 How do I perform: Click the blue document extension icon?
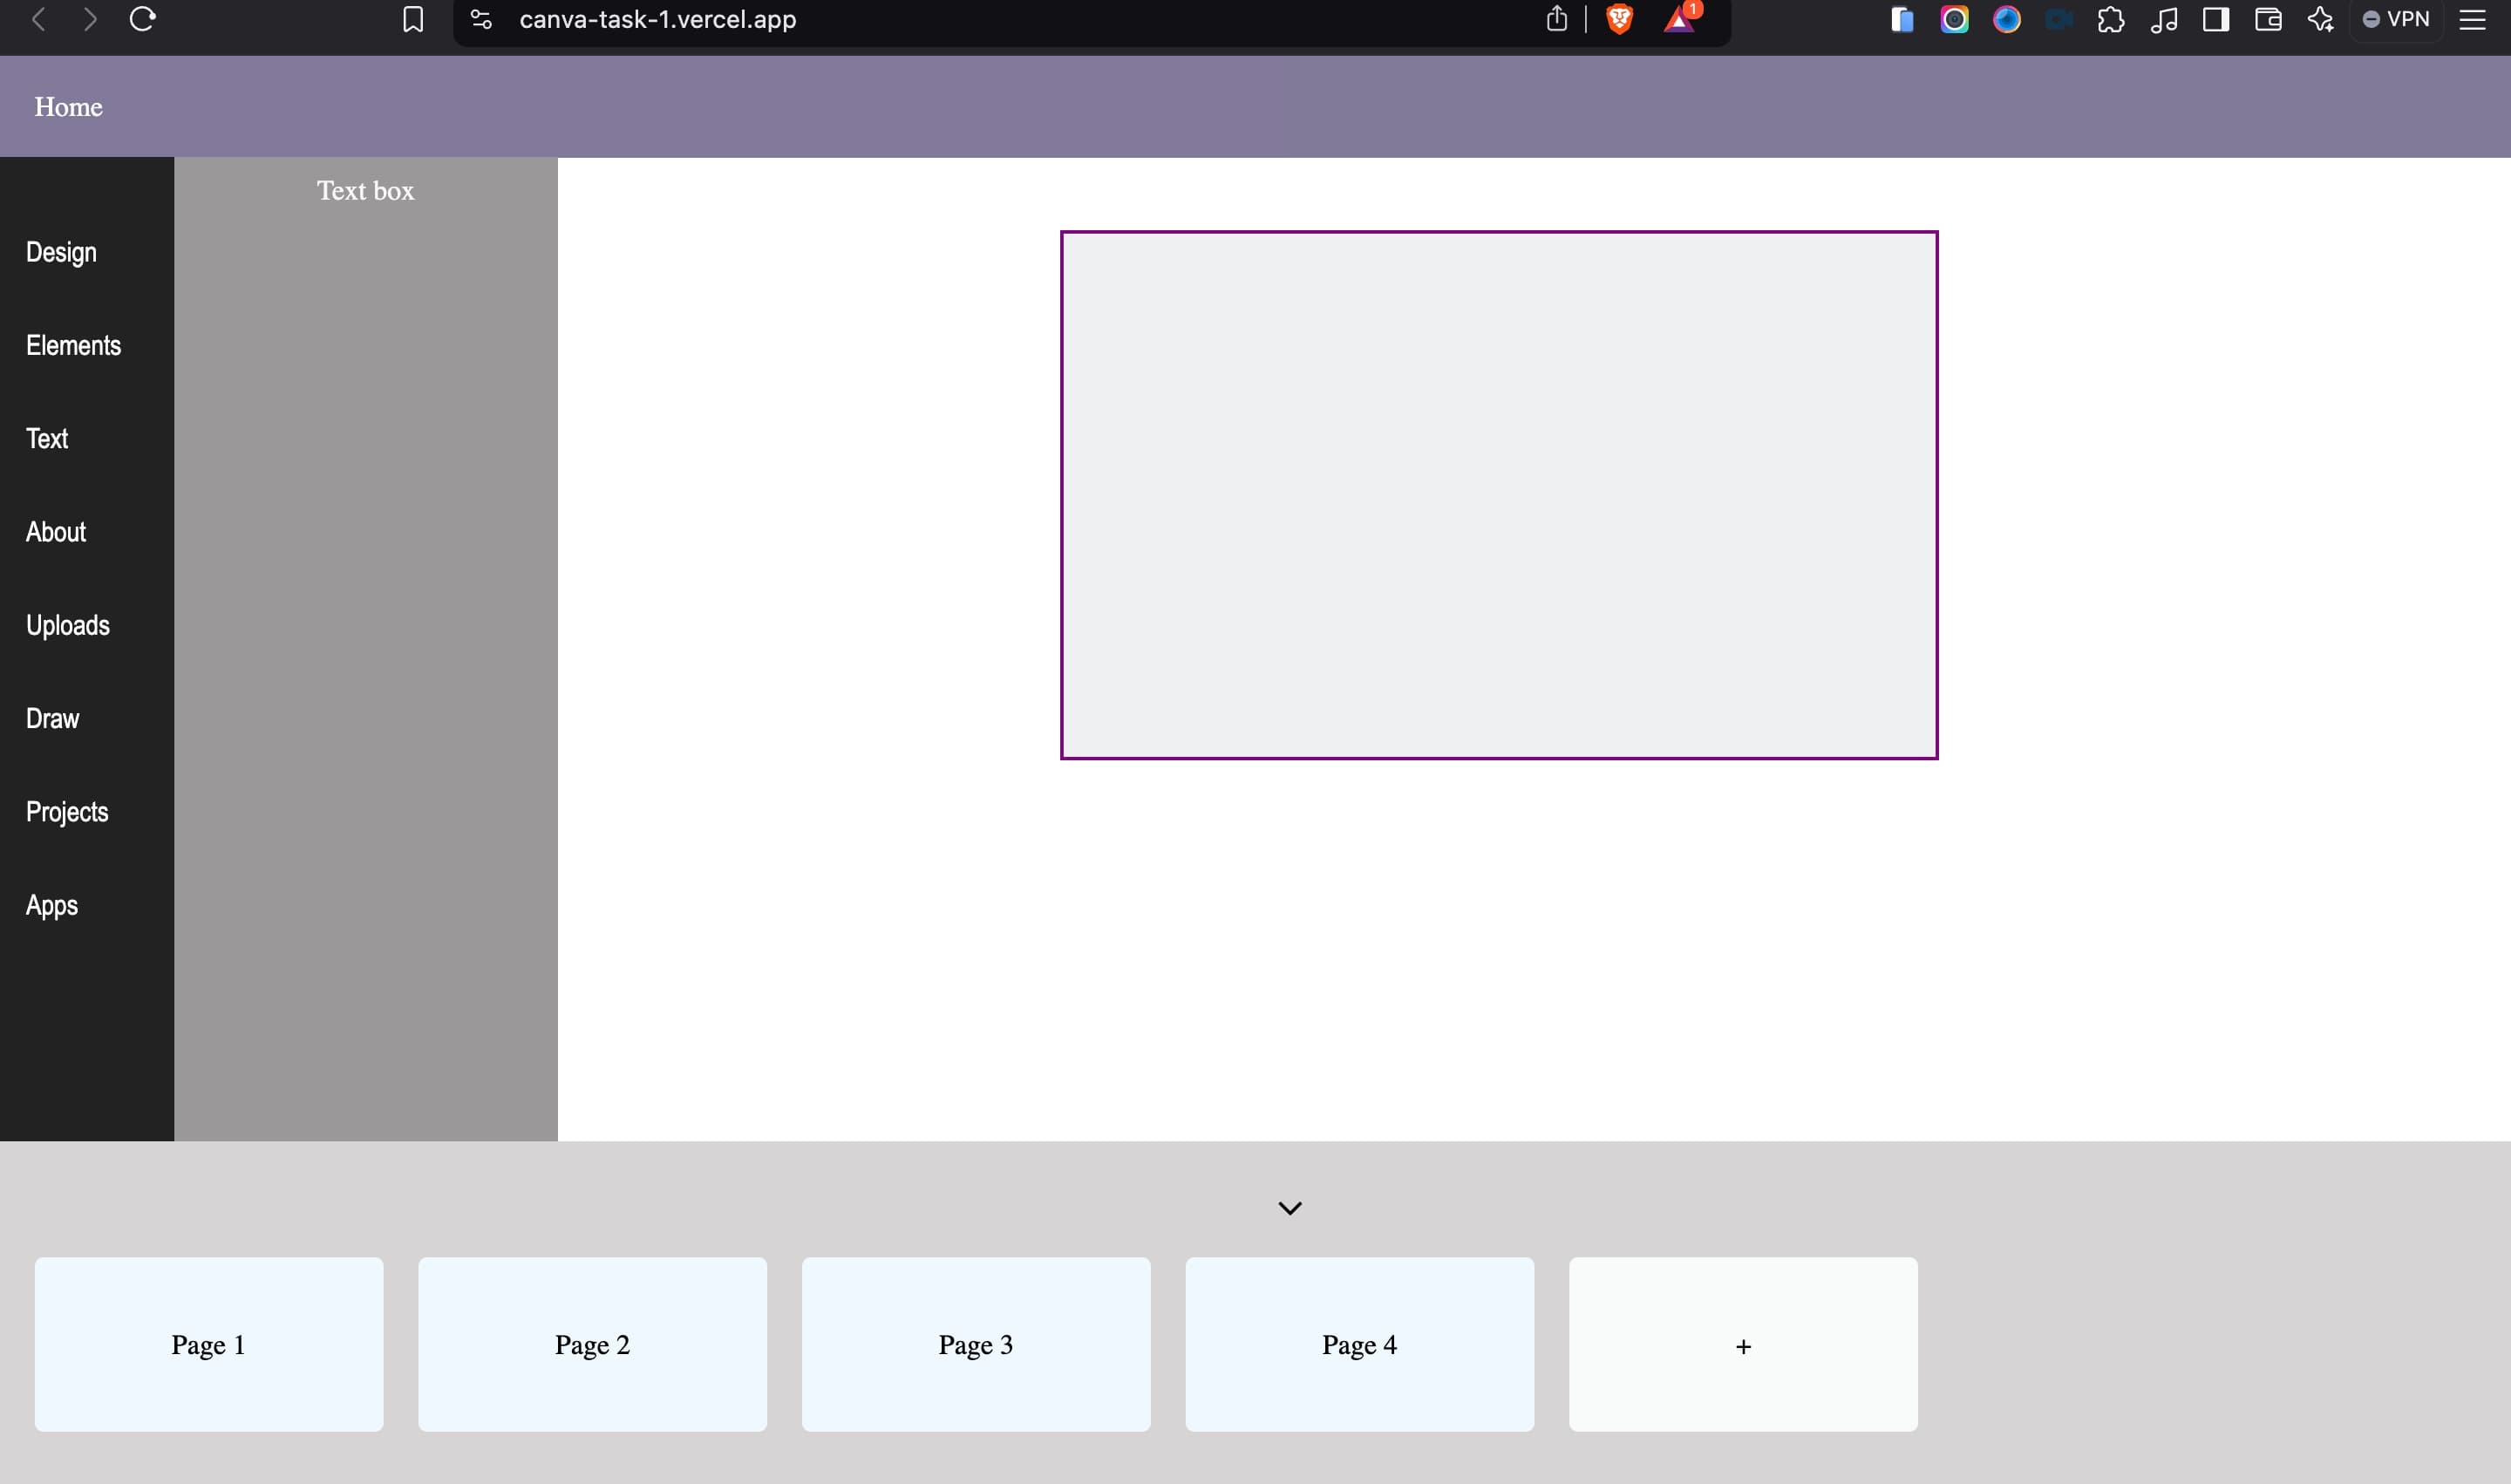[1902, 19]
